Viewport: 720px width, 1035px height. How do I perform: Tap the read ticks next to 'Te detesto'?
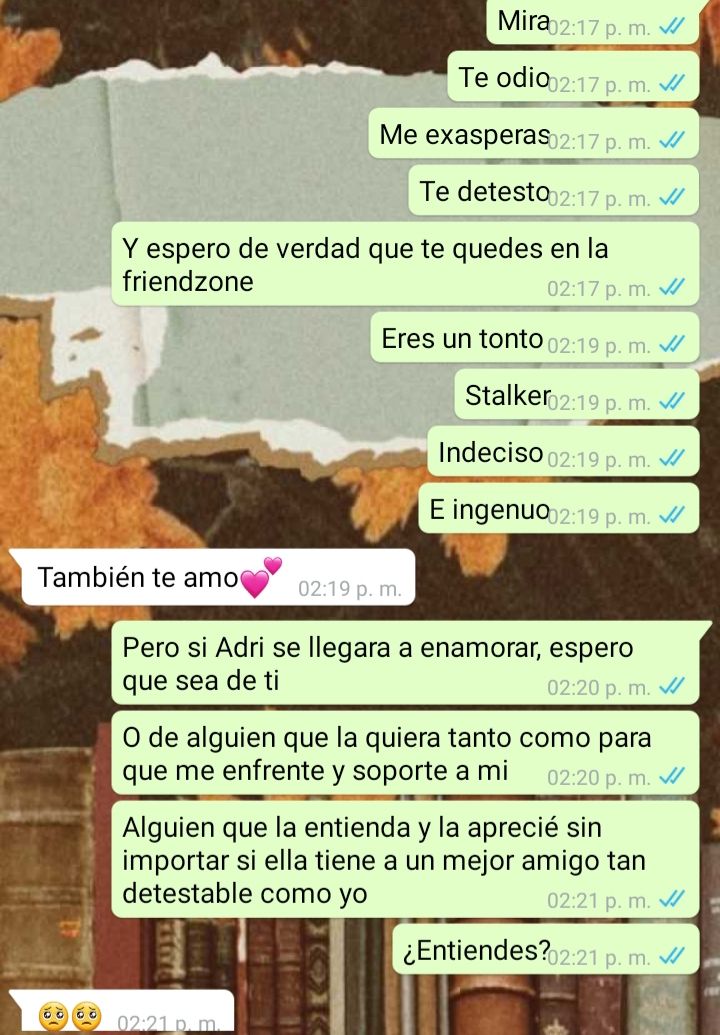coord(672,197)
